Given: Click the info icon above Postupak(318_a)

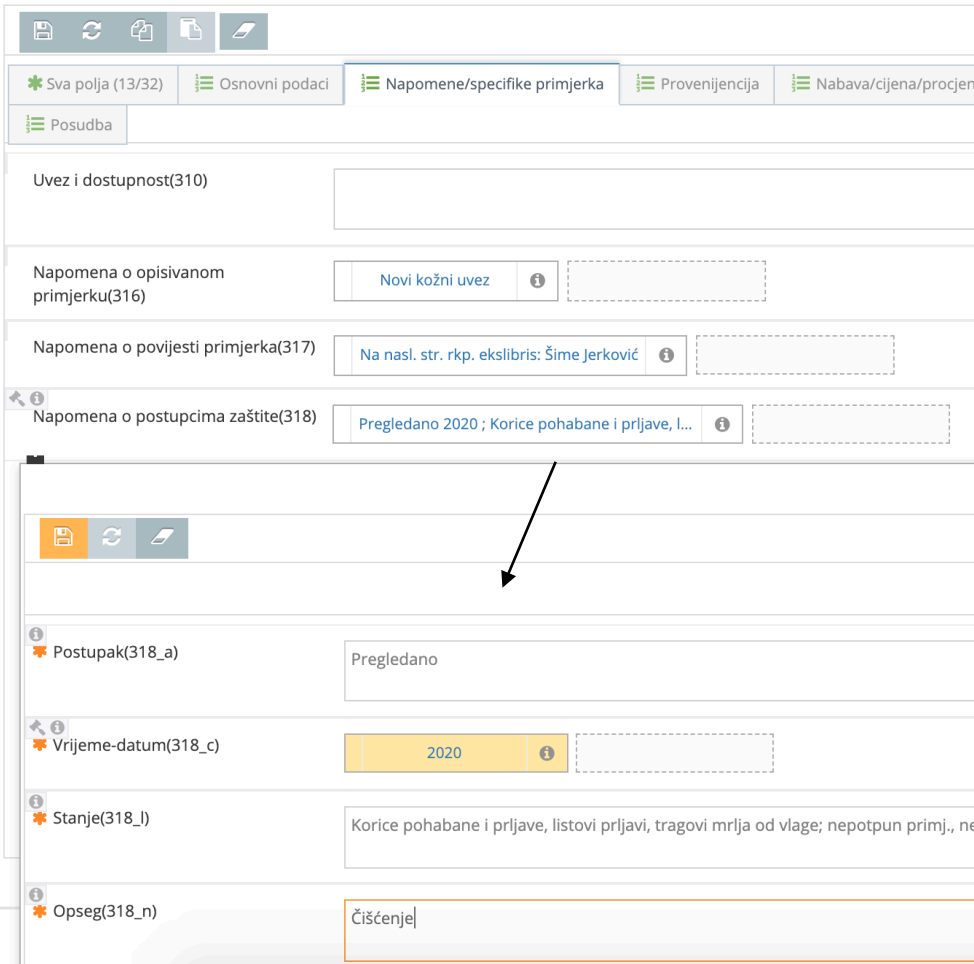Looking at the screenshot, I should click(36, 634).
